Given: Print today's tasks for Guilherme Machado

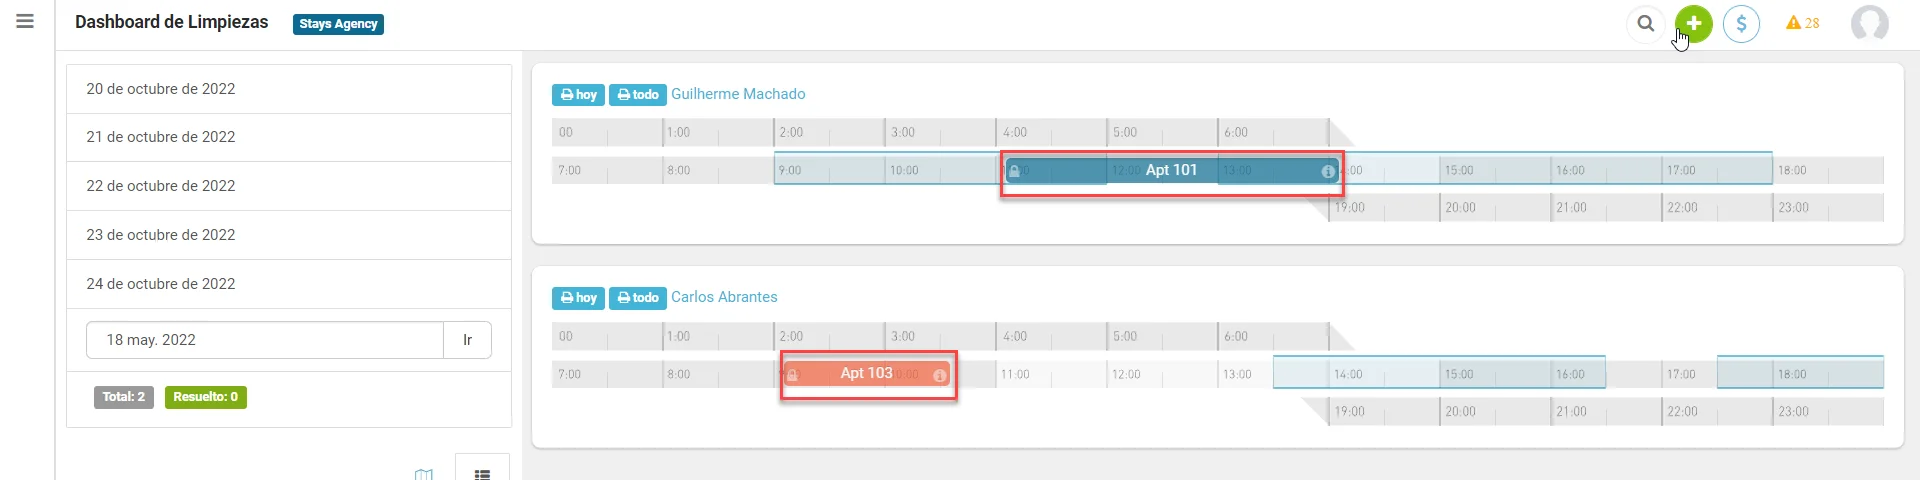Looking at the screenshot, I should 578,95.
